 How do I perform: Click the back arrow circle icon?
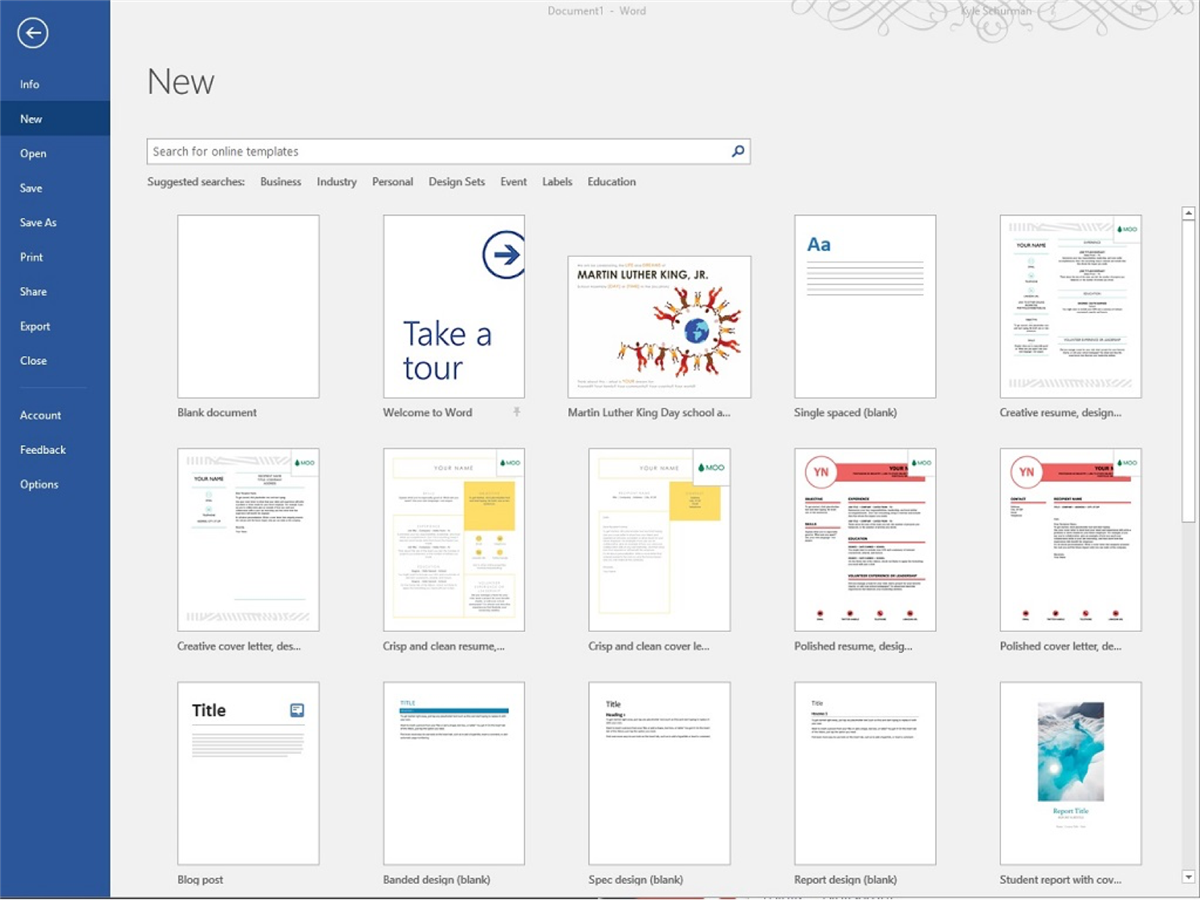32,34
